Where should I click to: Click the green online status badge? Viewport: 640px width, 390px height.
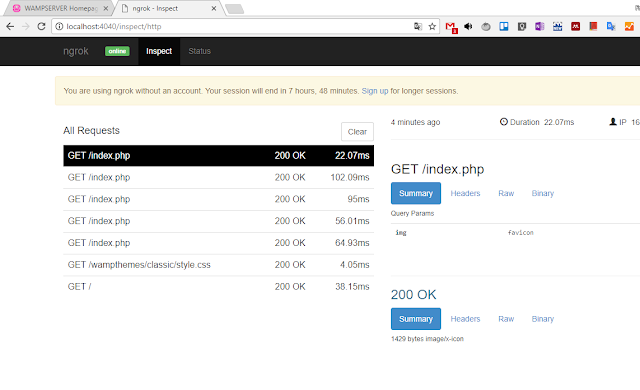117,51
